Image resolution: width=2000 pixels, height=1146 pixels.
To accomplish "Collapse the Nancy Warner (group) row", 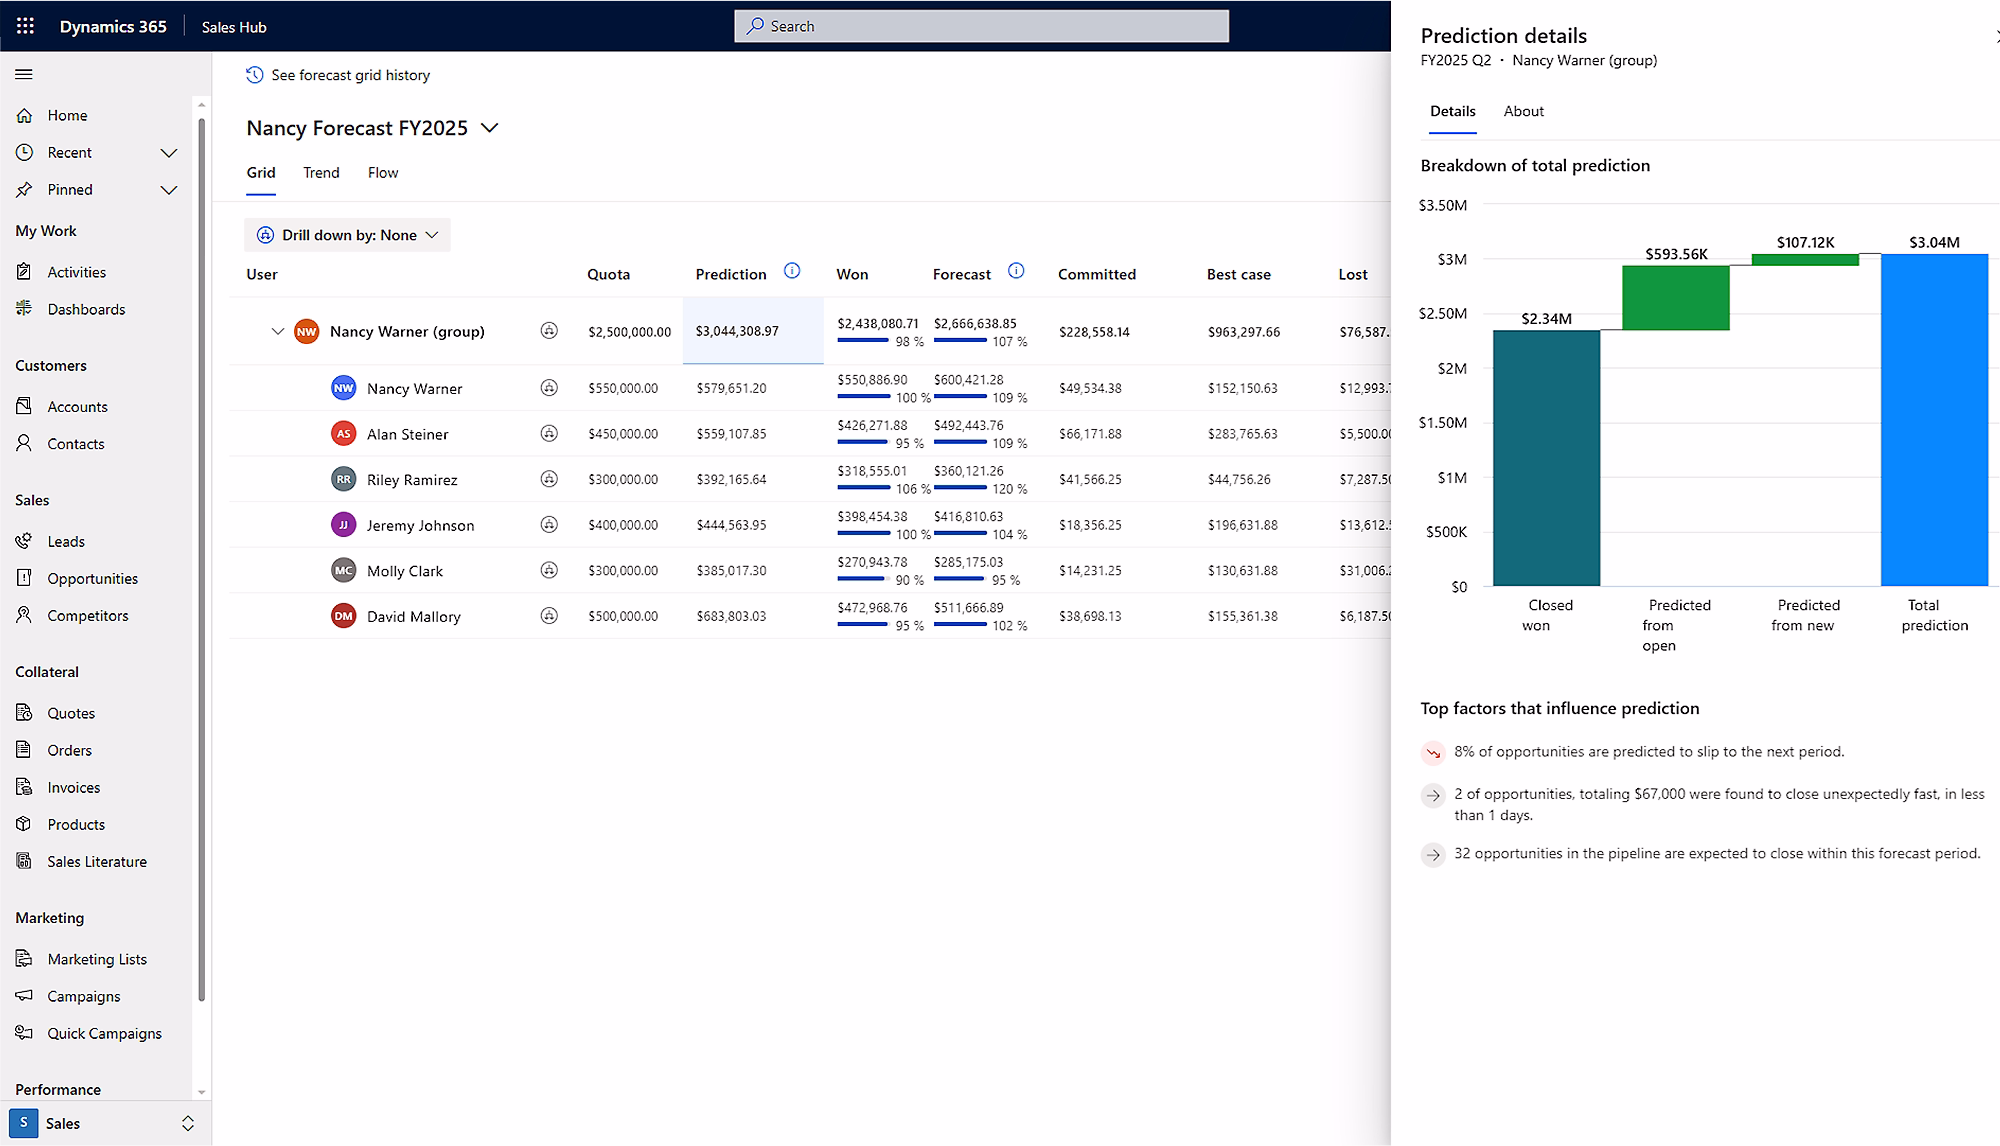I will [x=278, y=331].
